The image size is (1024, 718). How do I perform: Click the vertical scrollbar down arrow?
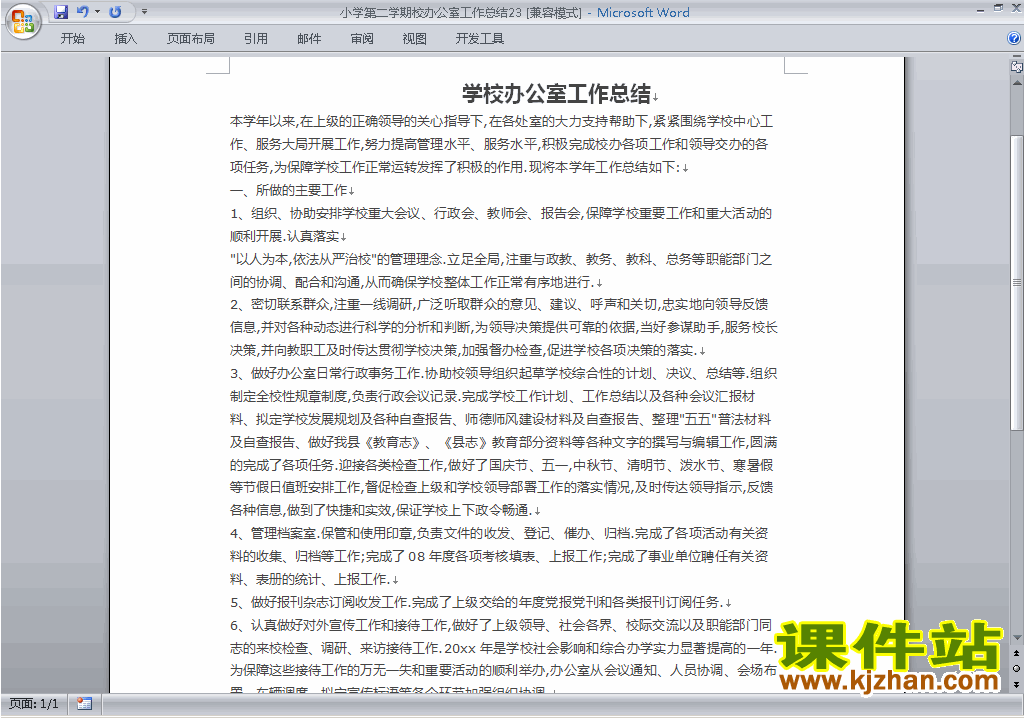(x=1017, y=638)
